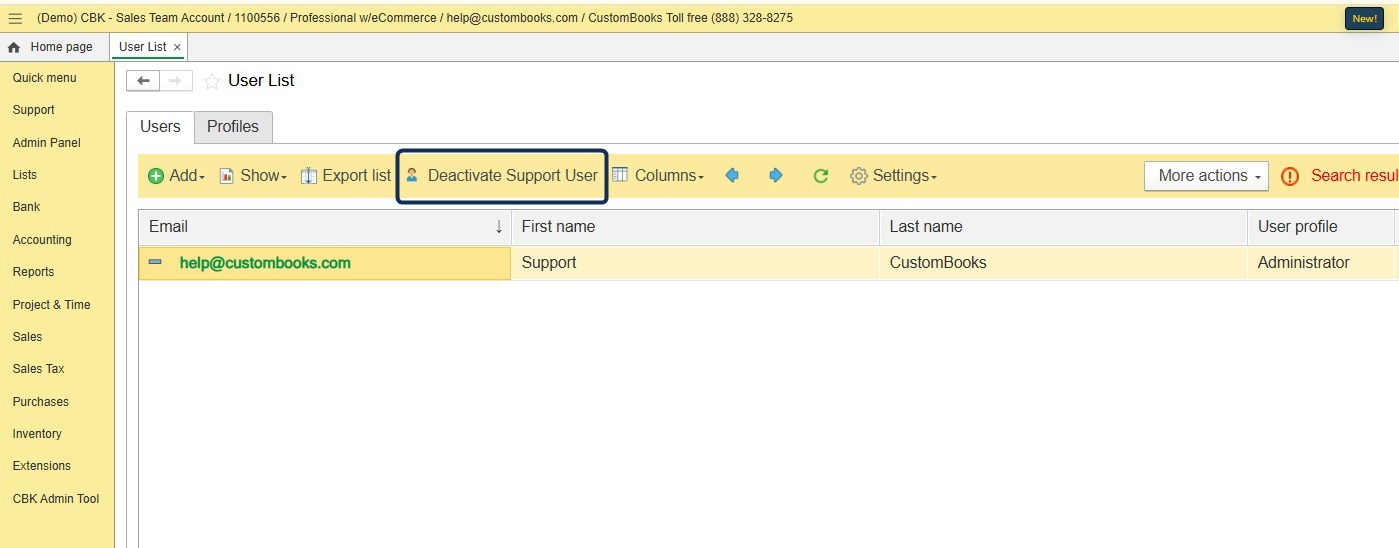Open Inventory in sidebar
This screenshot has width=1399, height=548.
[37, 434]
